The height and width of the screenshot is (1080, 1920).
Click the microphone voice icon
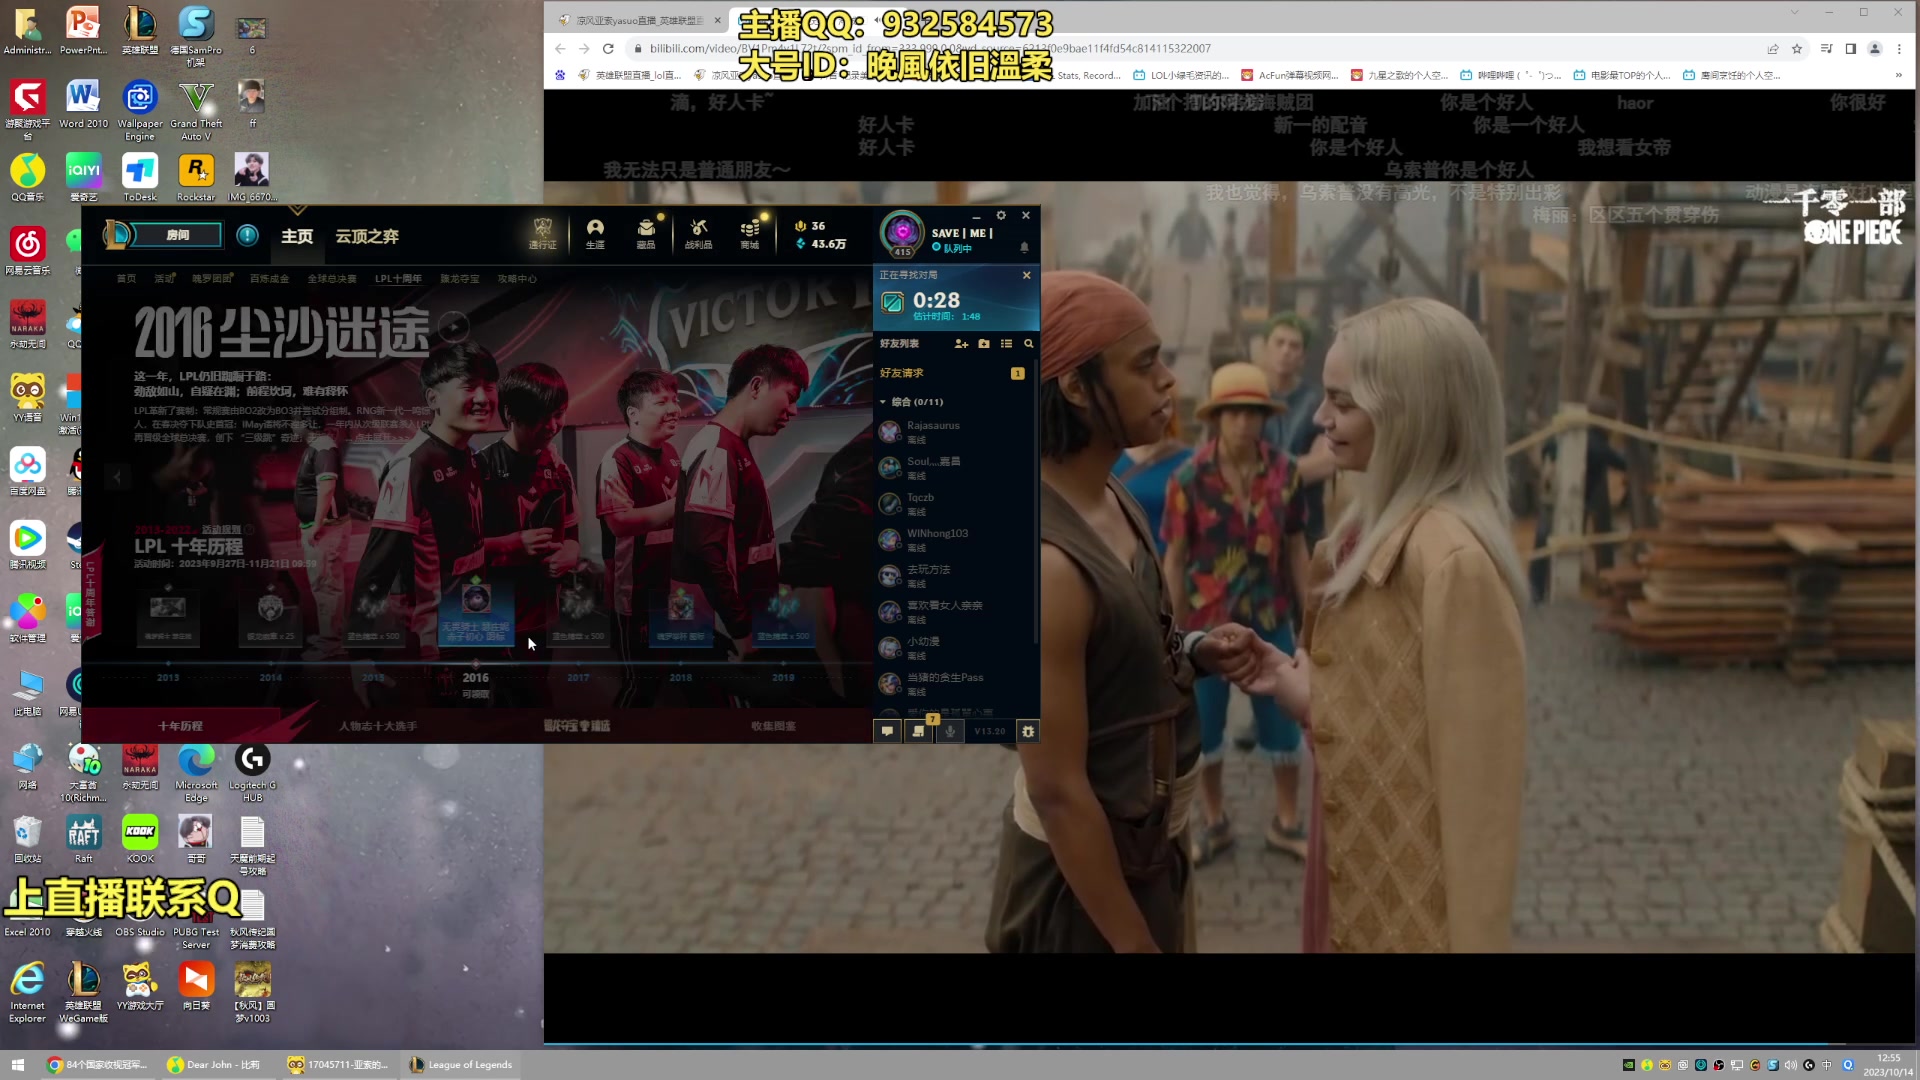pyautogui.click(x=950, y=731)
